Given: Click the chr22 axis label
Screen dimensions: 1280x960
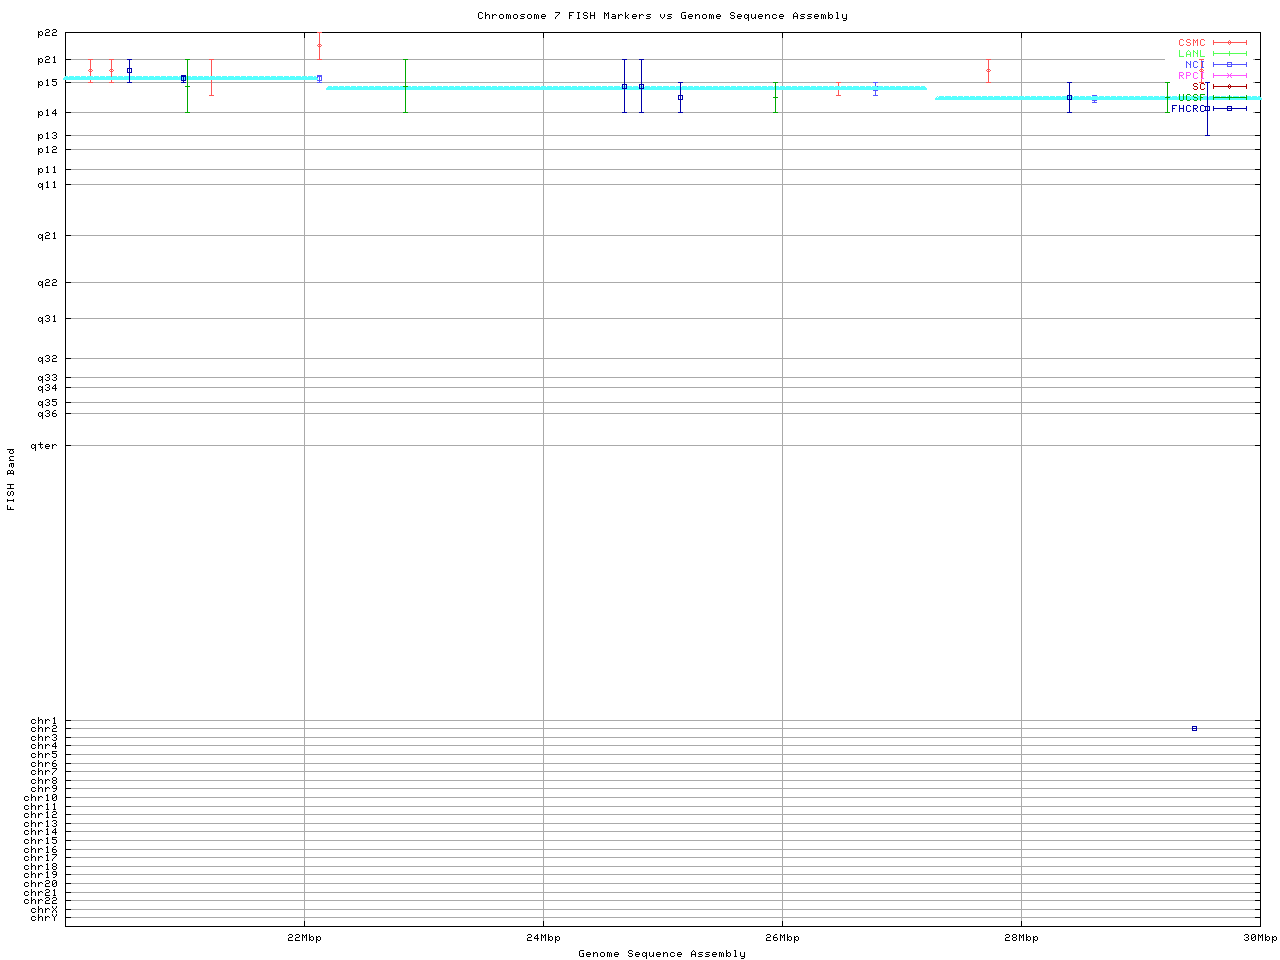Looking at the screenshot, I should 41,901.
